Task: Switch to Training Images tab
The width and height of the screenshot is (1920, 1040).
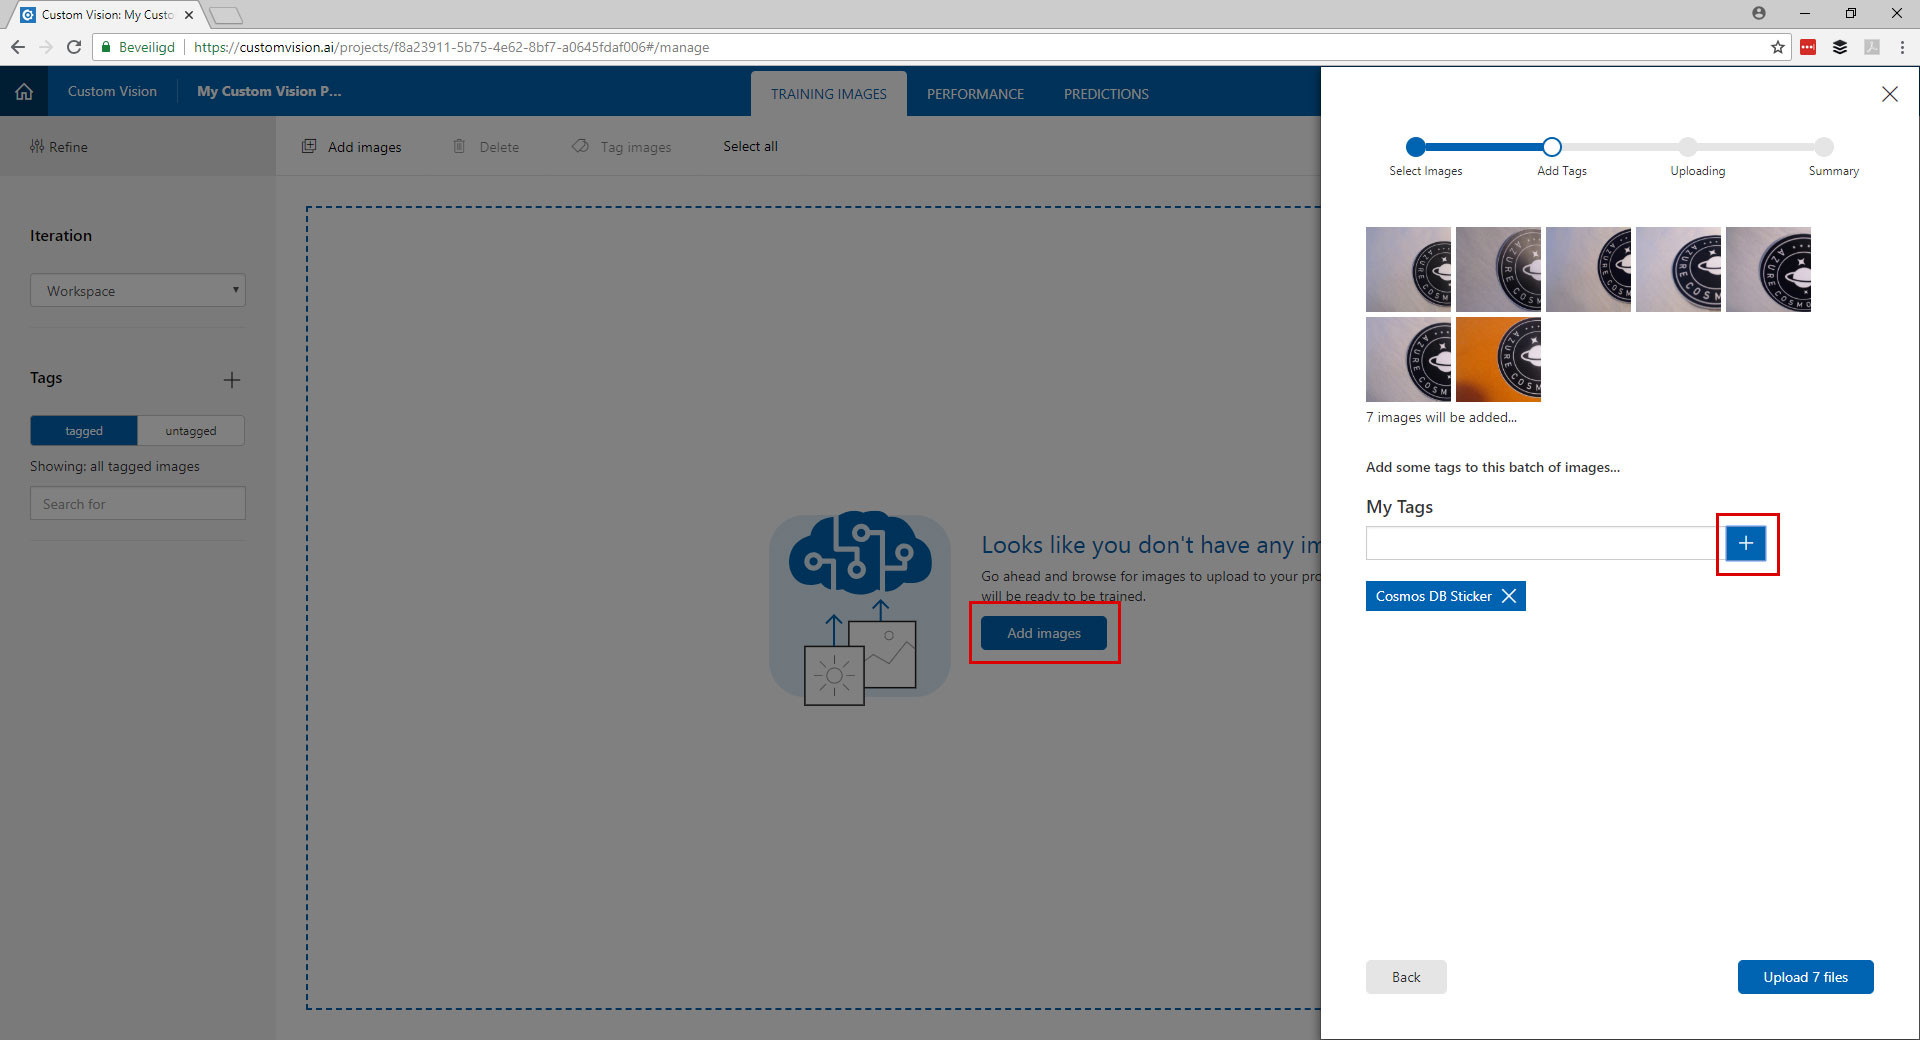Action: [x=829, y=94]
